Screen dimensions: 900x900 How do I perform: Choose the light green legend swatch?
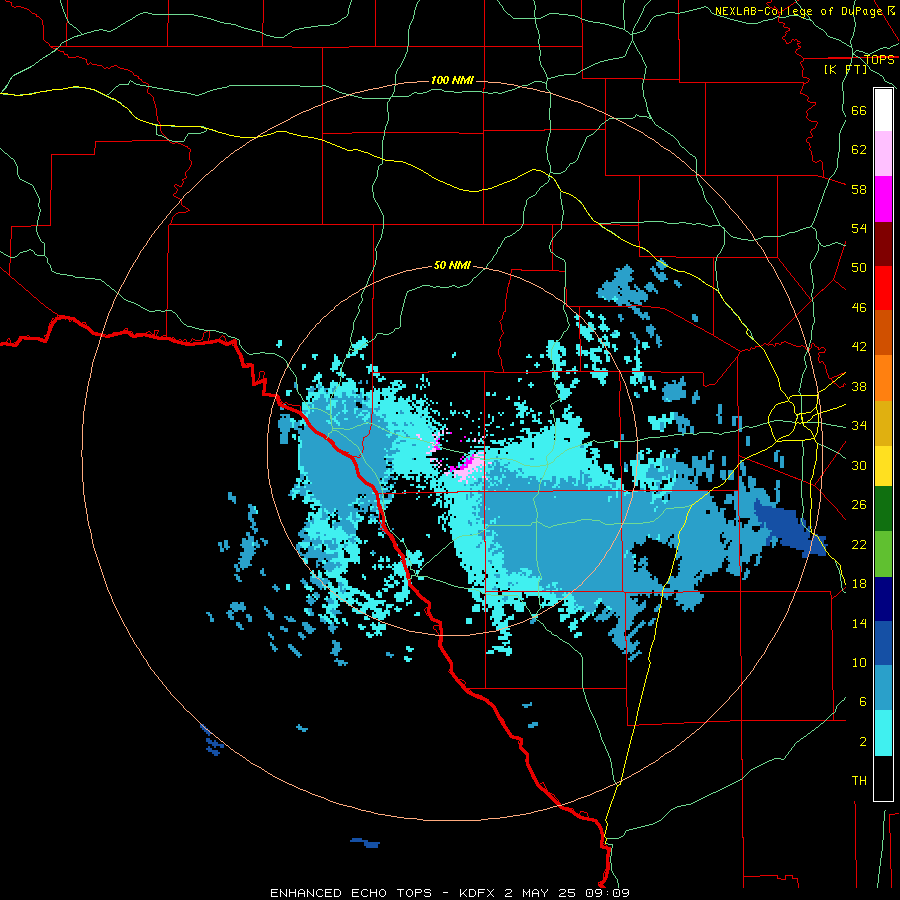(x=883, y=554)
